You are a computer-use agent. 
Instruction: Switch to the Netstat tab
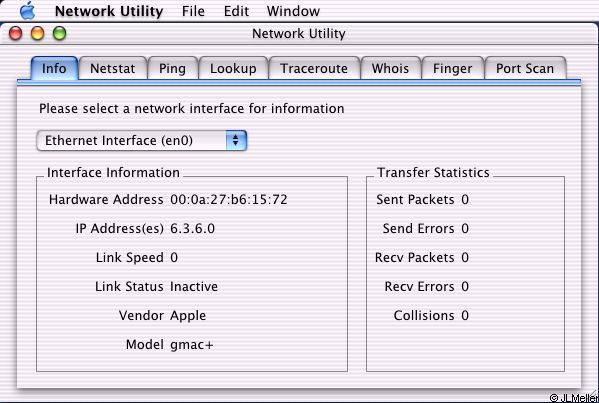pos(113,68)
